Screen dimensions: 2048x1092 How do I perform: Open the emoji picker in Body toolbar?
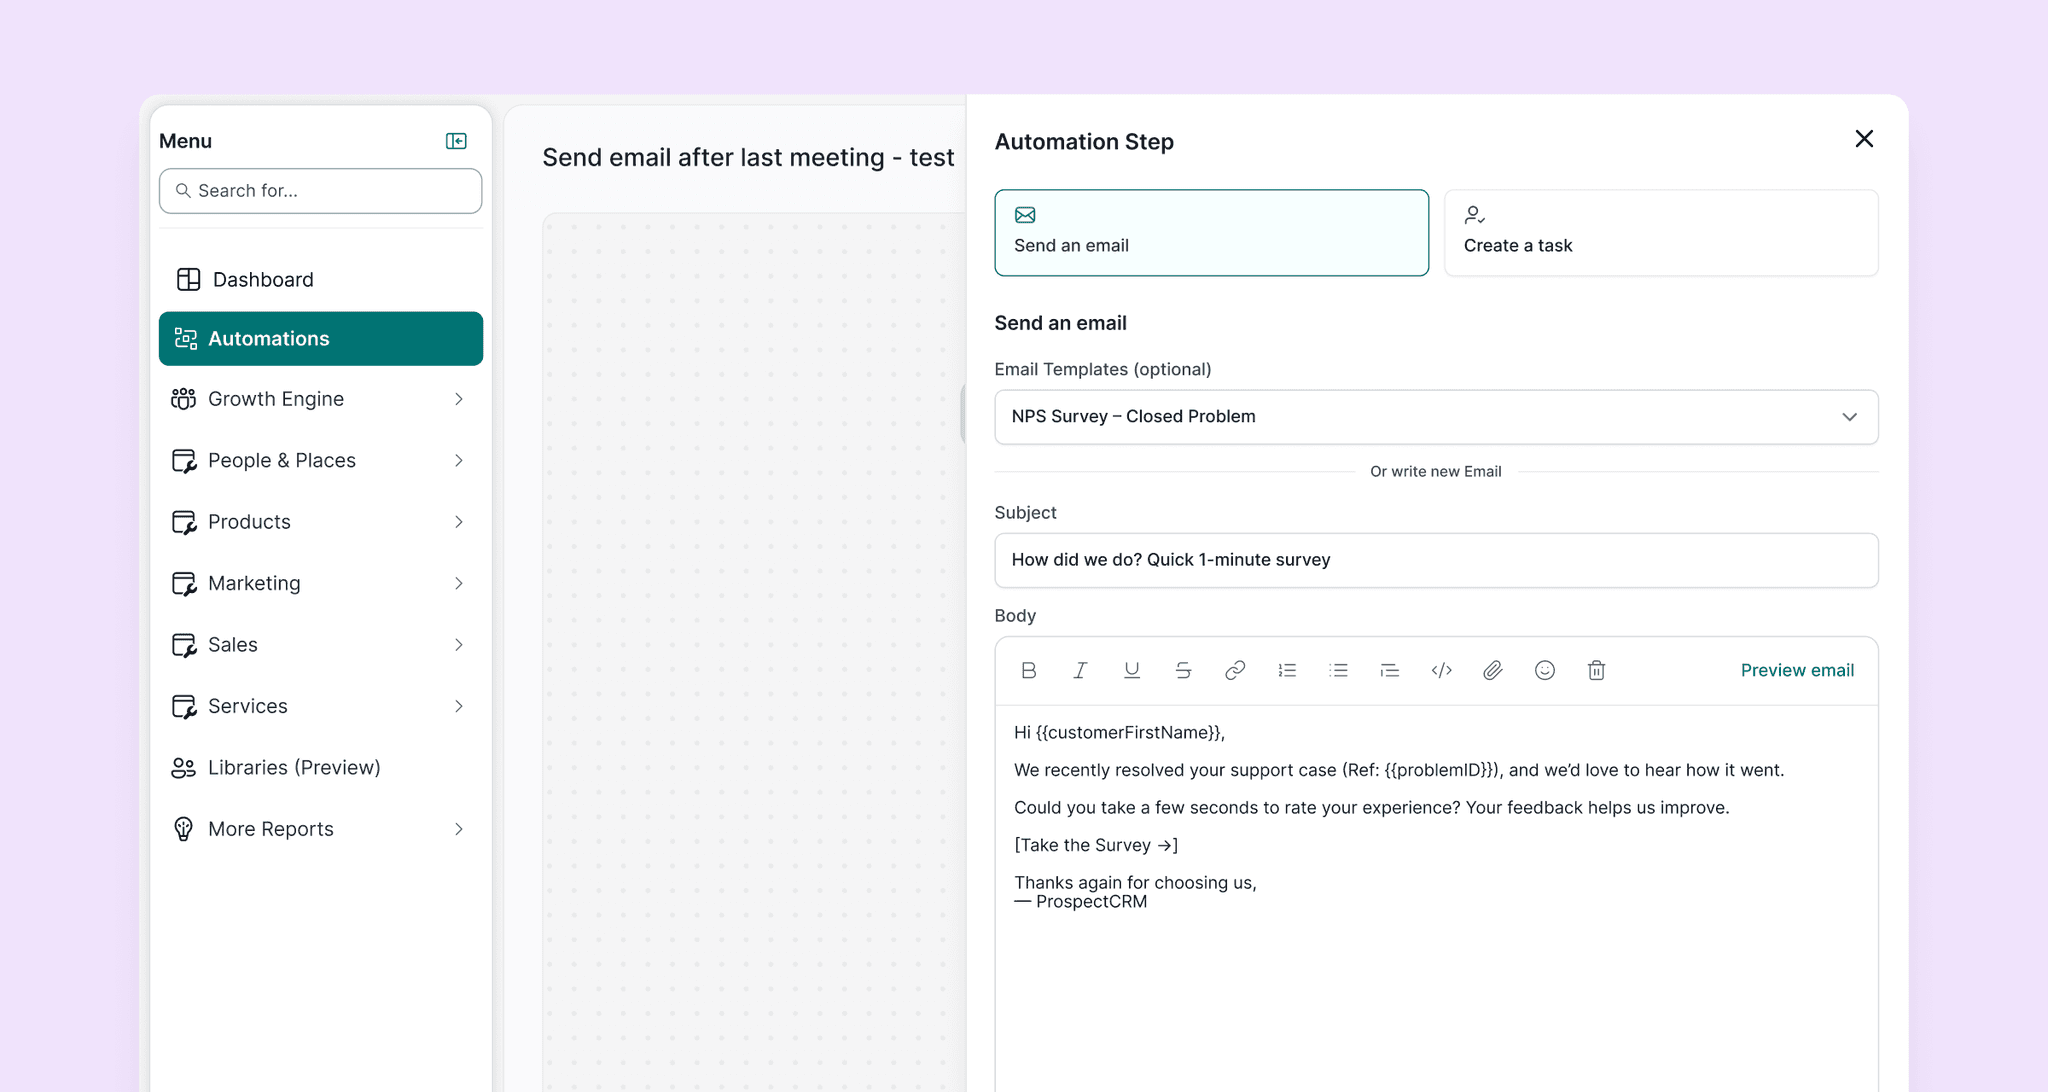pos(1545,670)
